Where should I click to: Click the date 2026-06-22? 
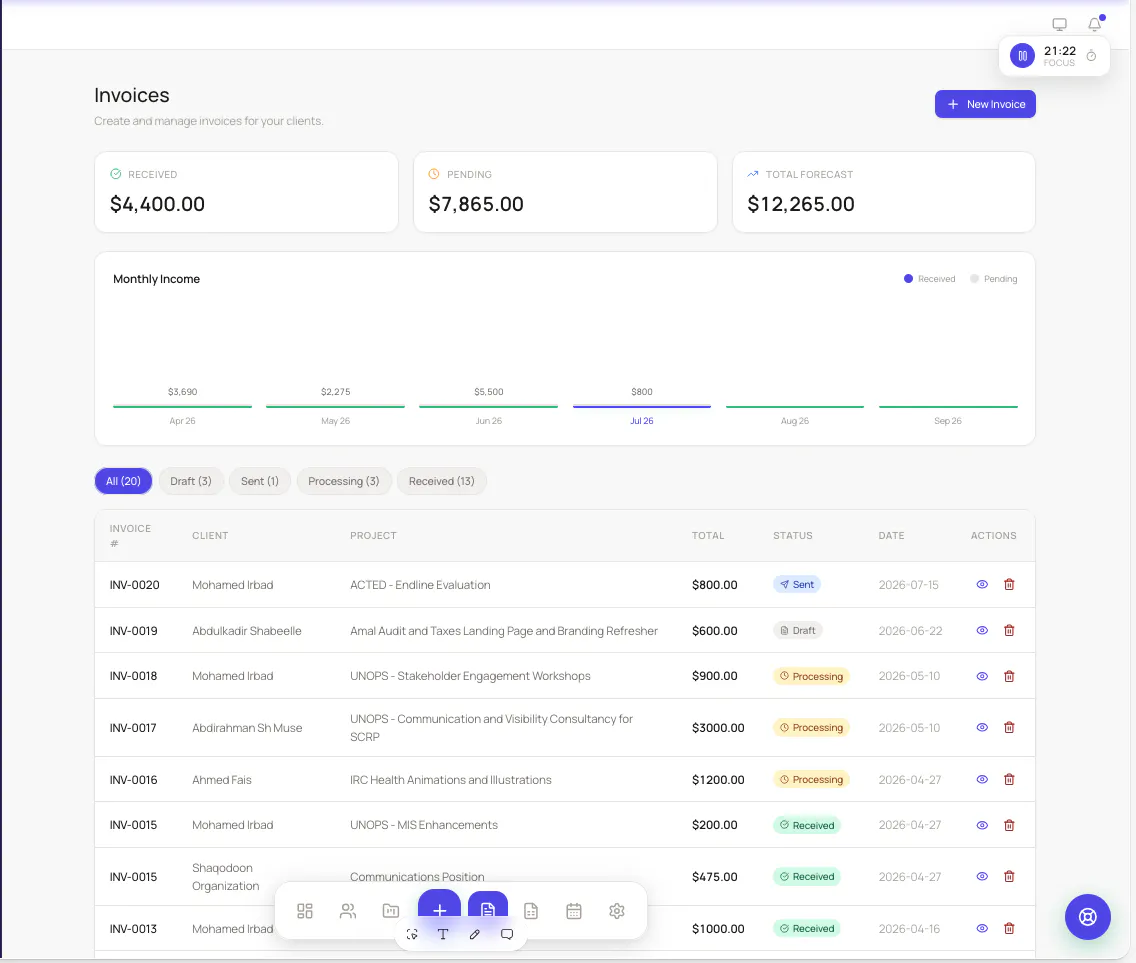click(x=910, y=631)
